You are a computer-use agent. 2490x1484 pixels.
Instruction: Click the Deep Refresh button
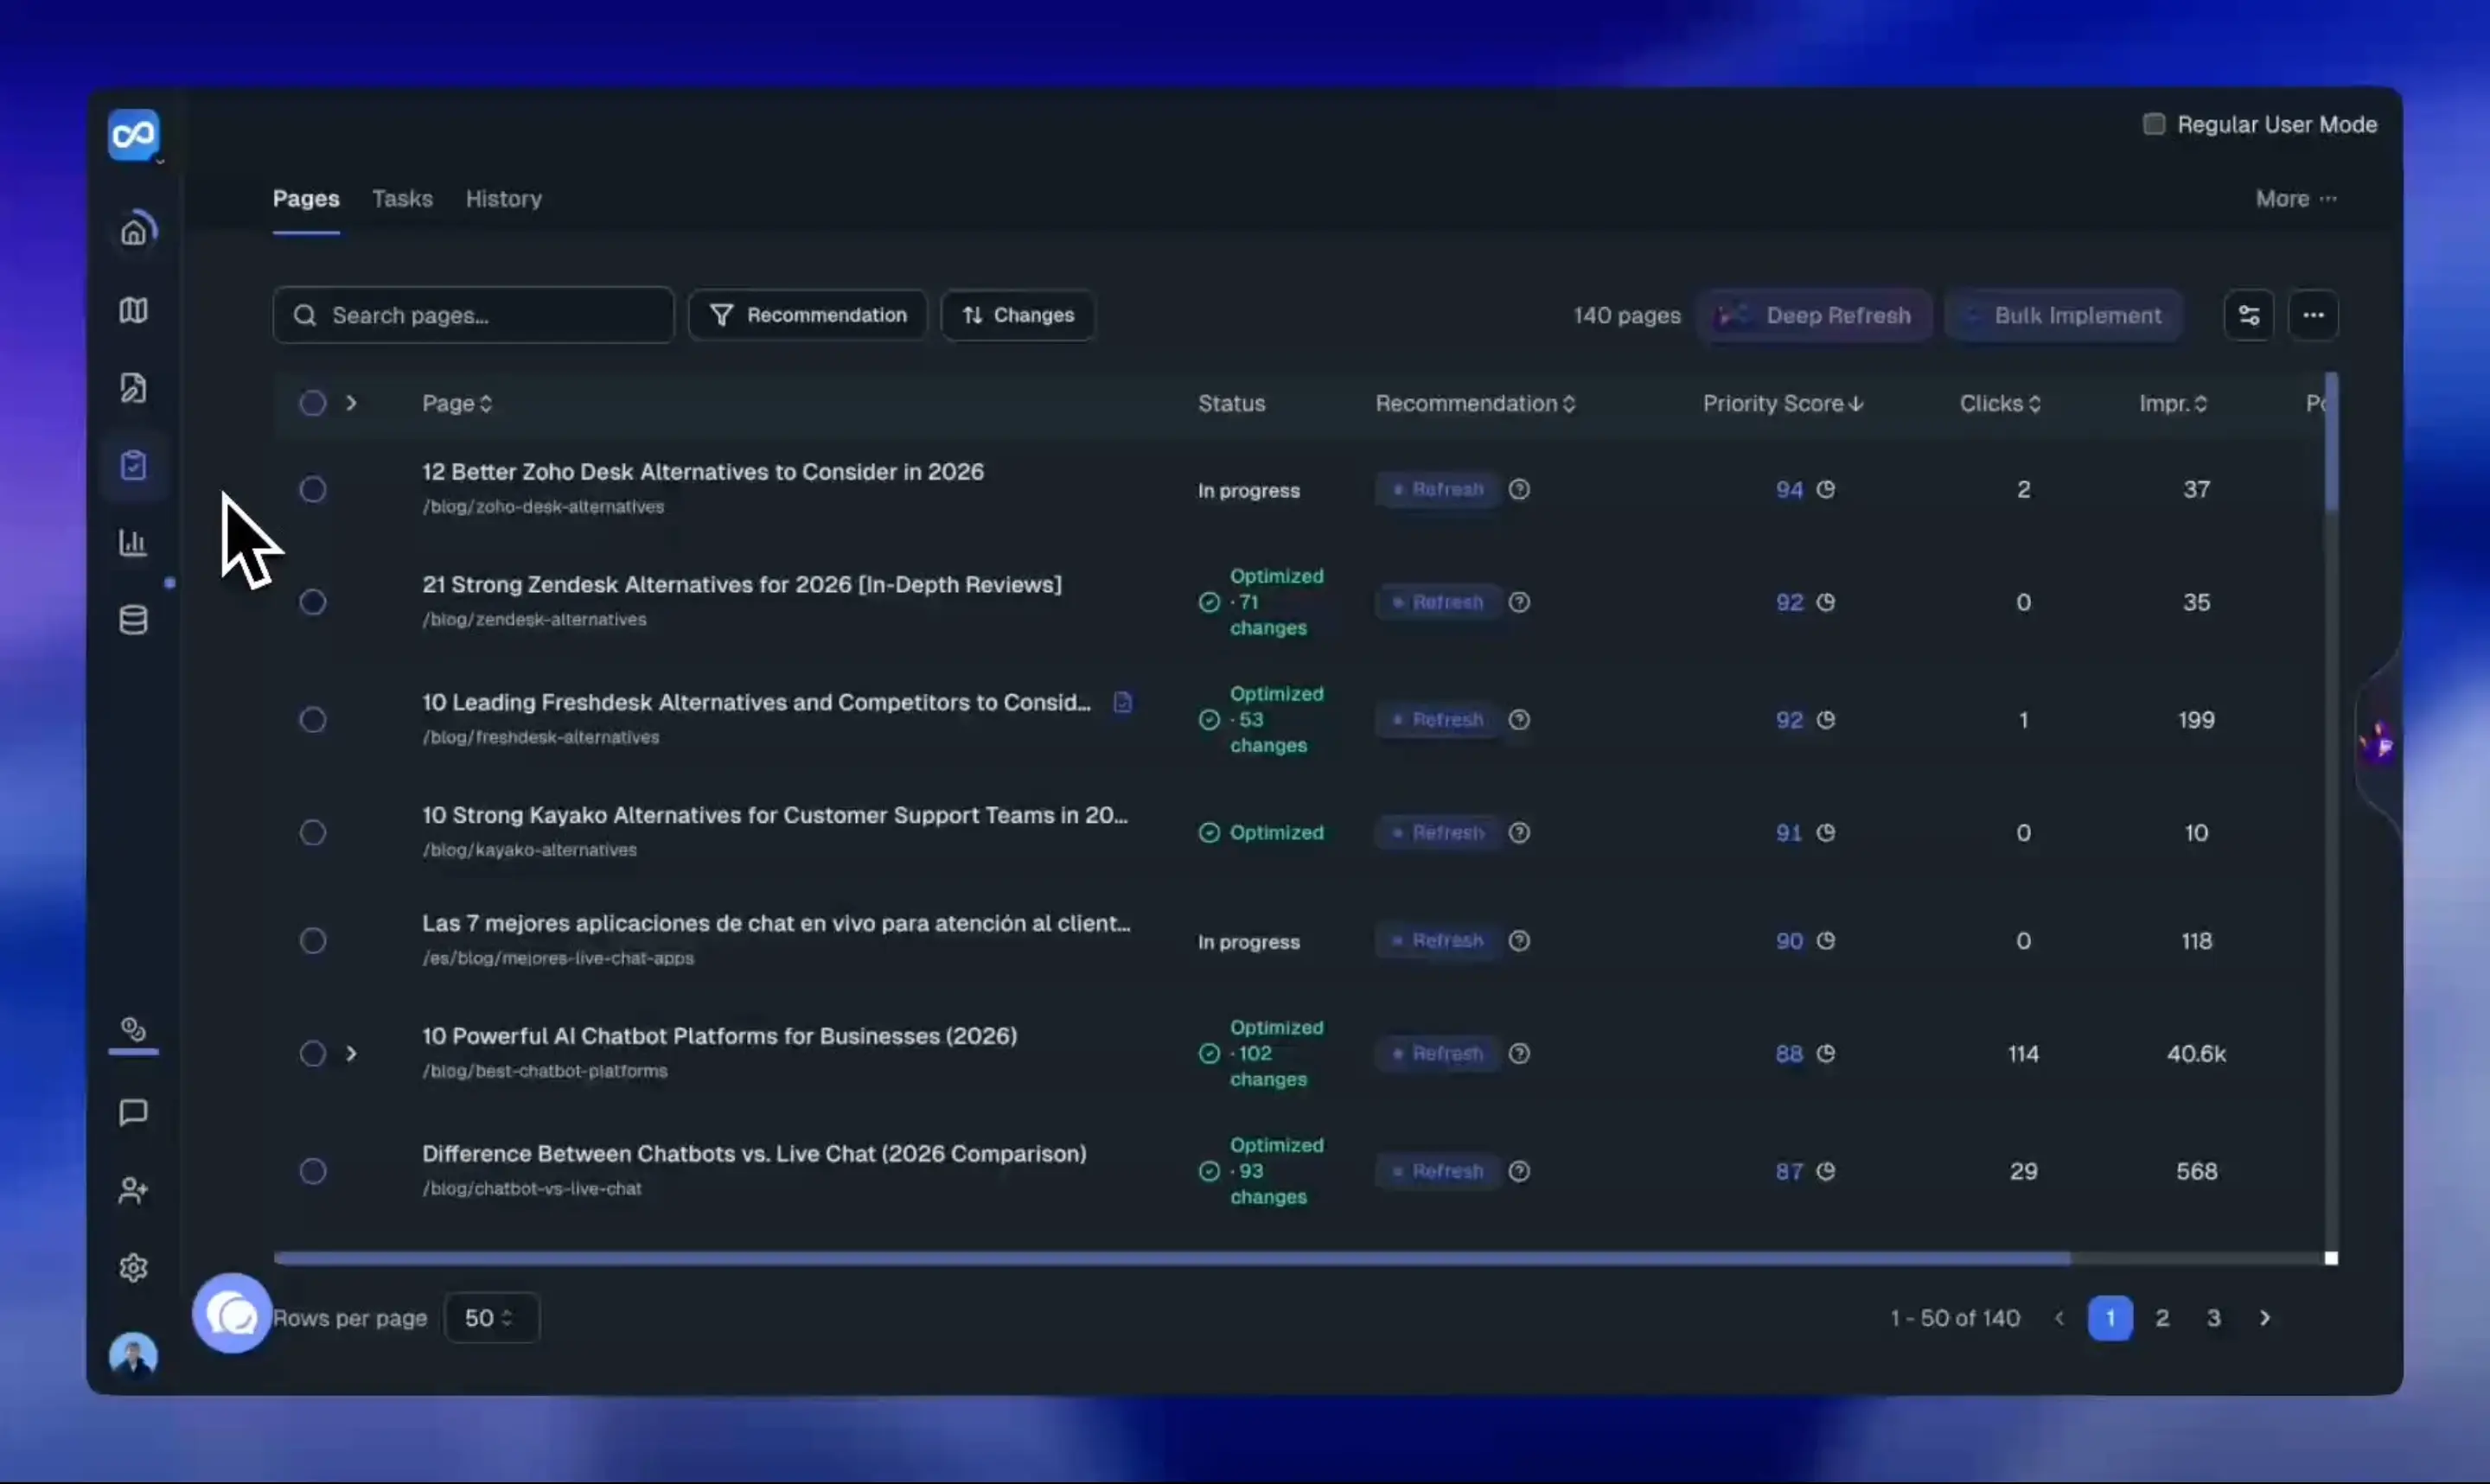pos(1814,315)
